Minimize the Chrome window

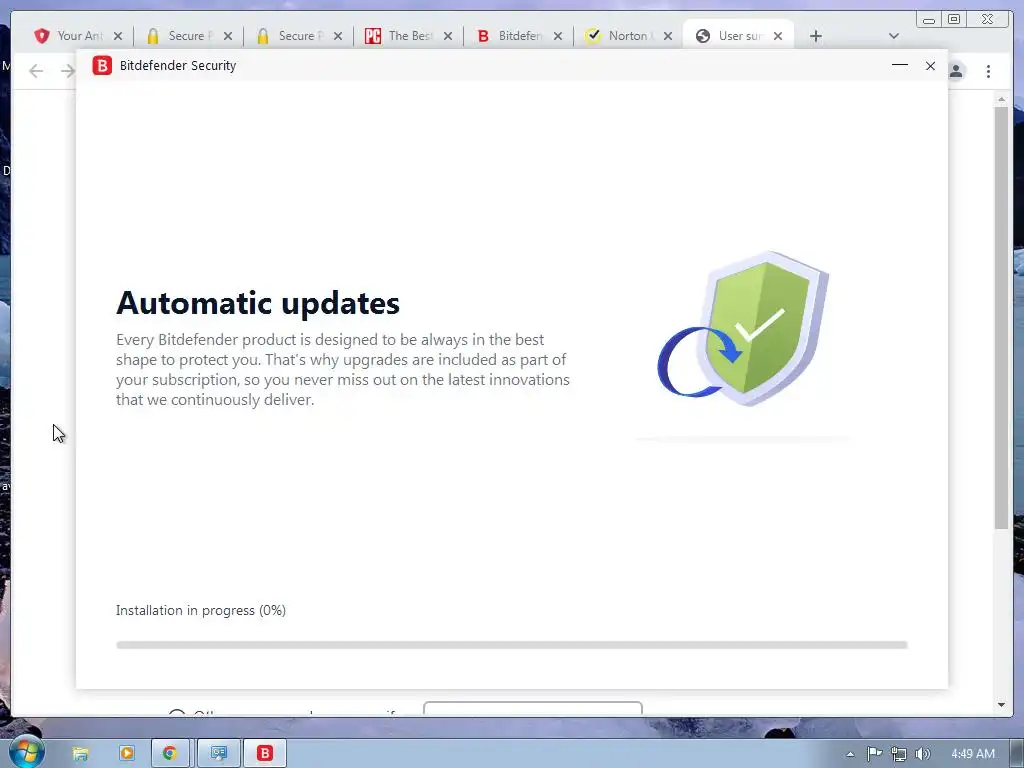point(929,19)
